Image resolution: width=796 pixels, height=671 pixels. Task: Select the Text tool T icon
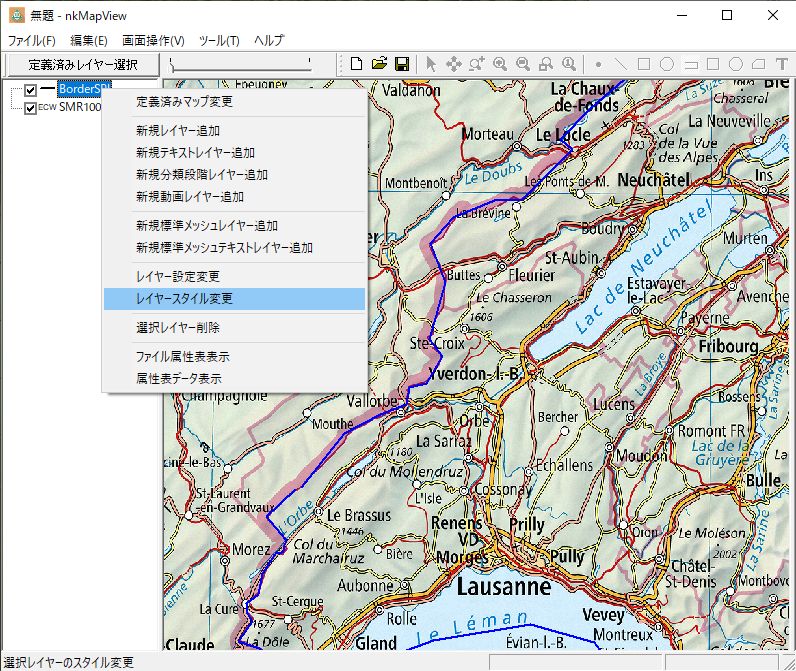tap(781, 64)
